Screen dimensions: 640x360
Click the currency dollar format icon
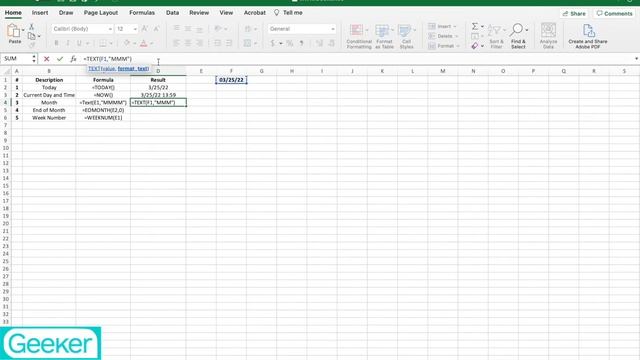coord(273,43)
